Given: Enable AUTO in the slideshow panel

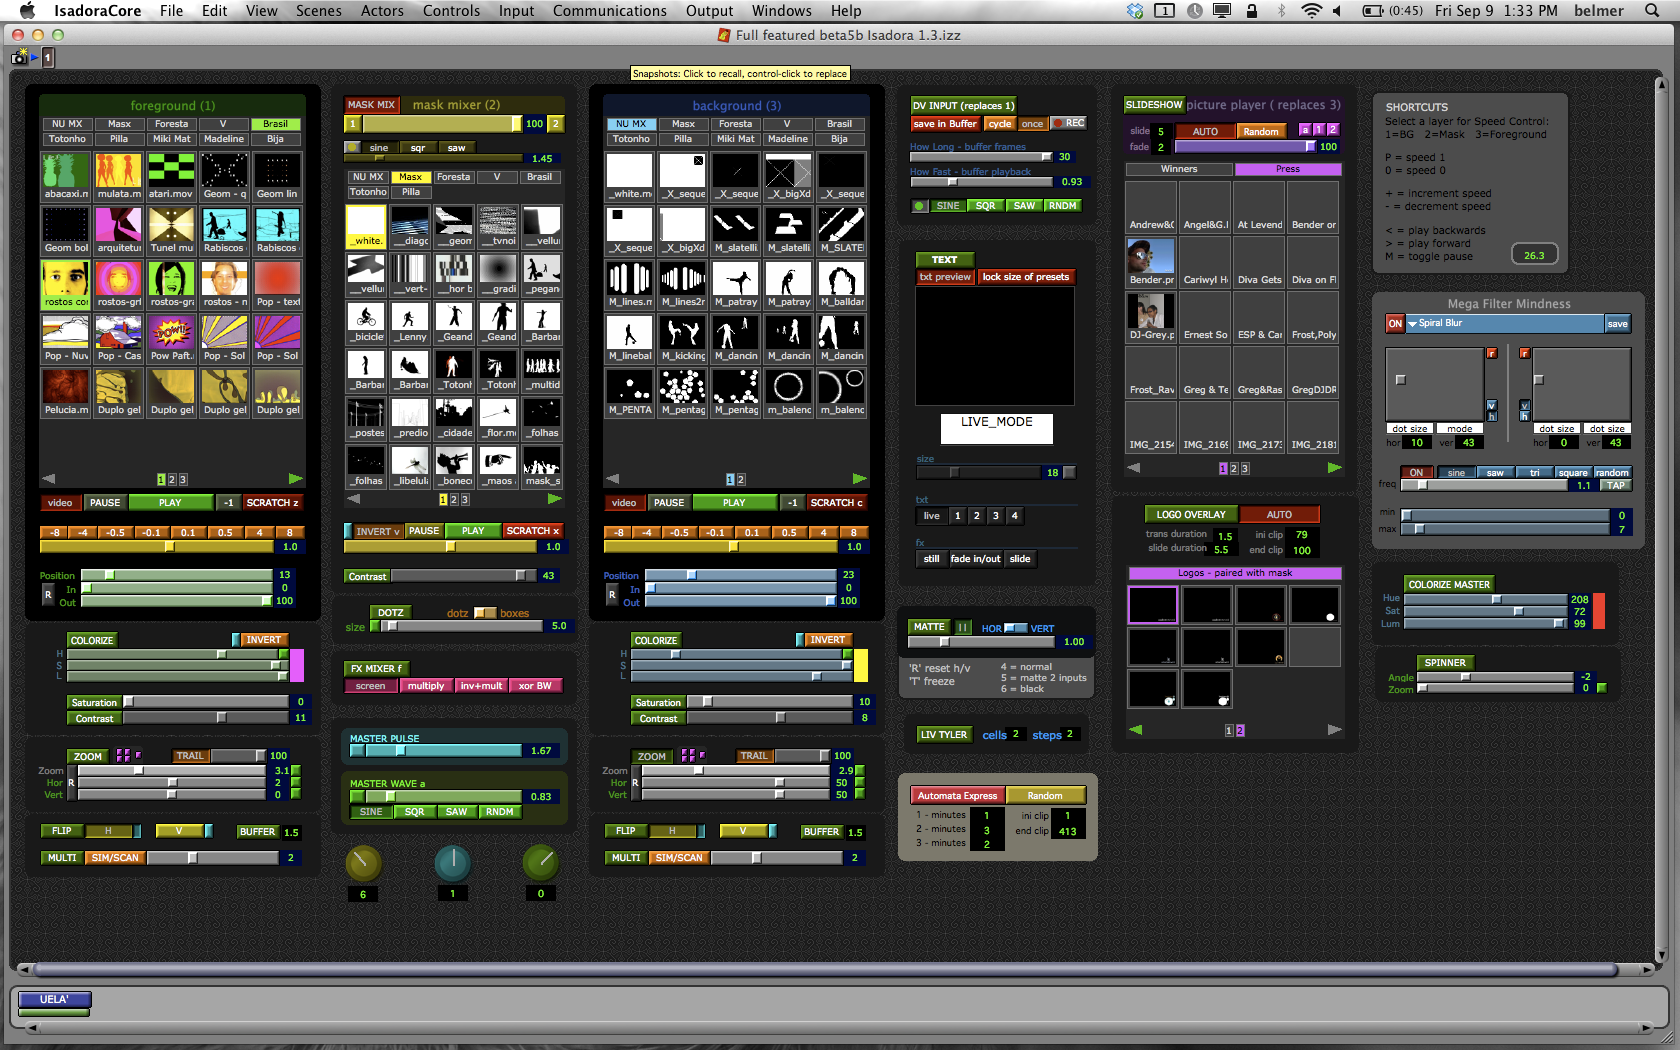Looking at the screenshot, I should (x=1205, y=132).
